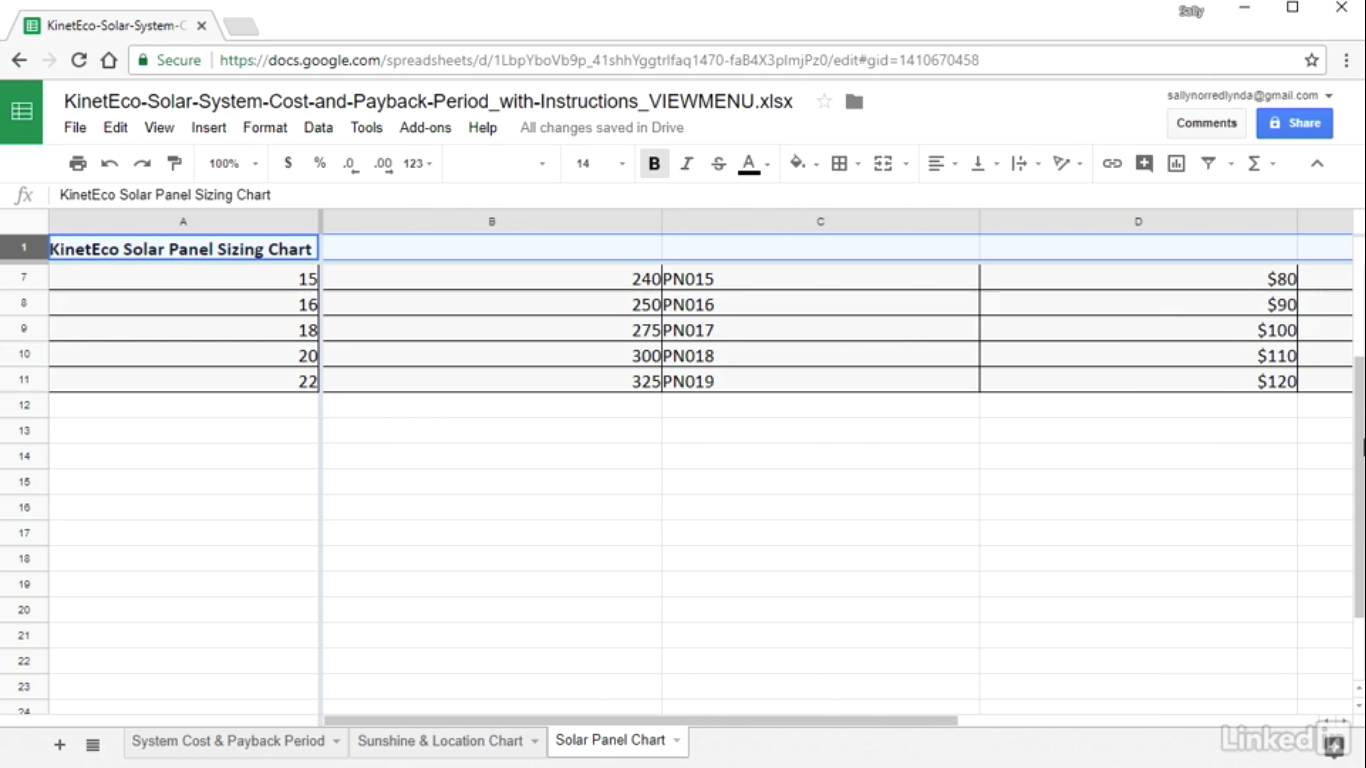Move document with folder icon
Viewport: 1366px width, 768px height.
pyautogui.click(x=854, y=101)
